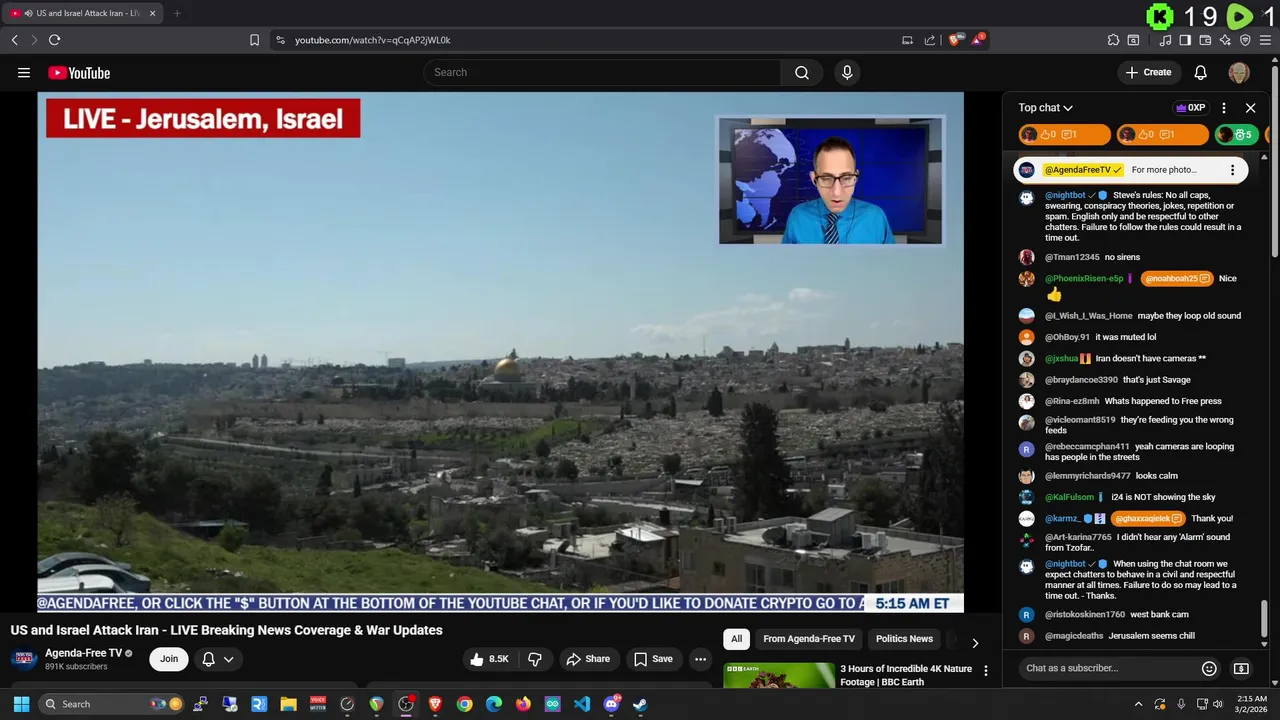
Task: Open the Leo AI sparkle icon
Action: [x=1225, y=40]
